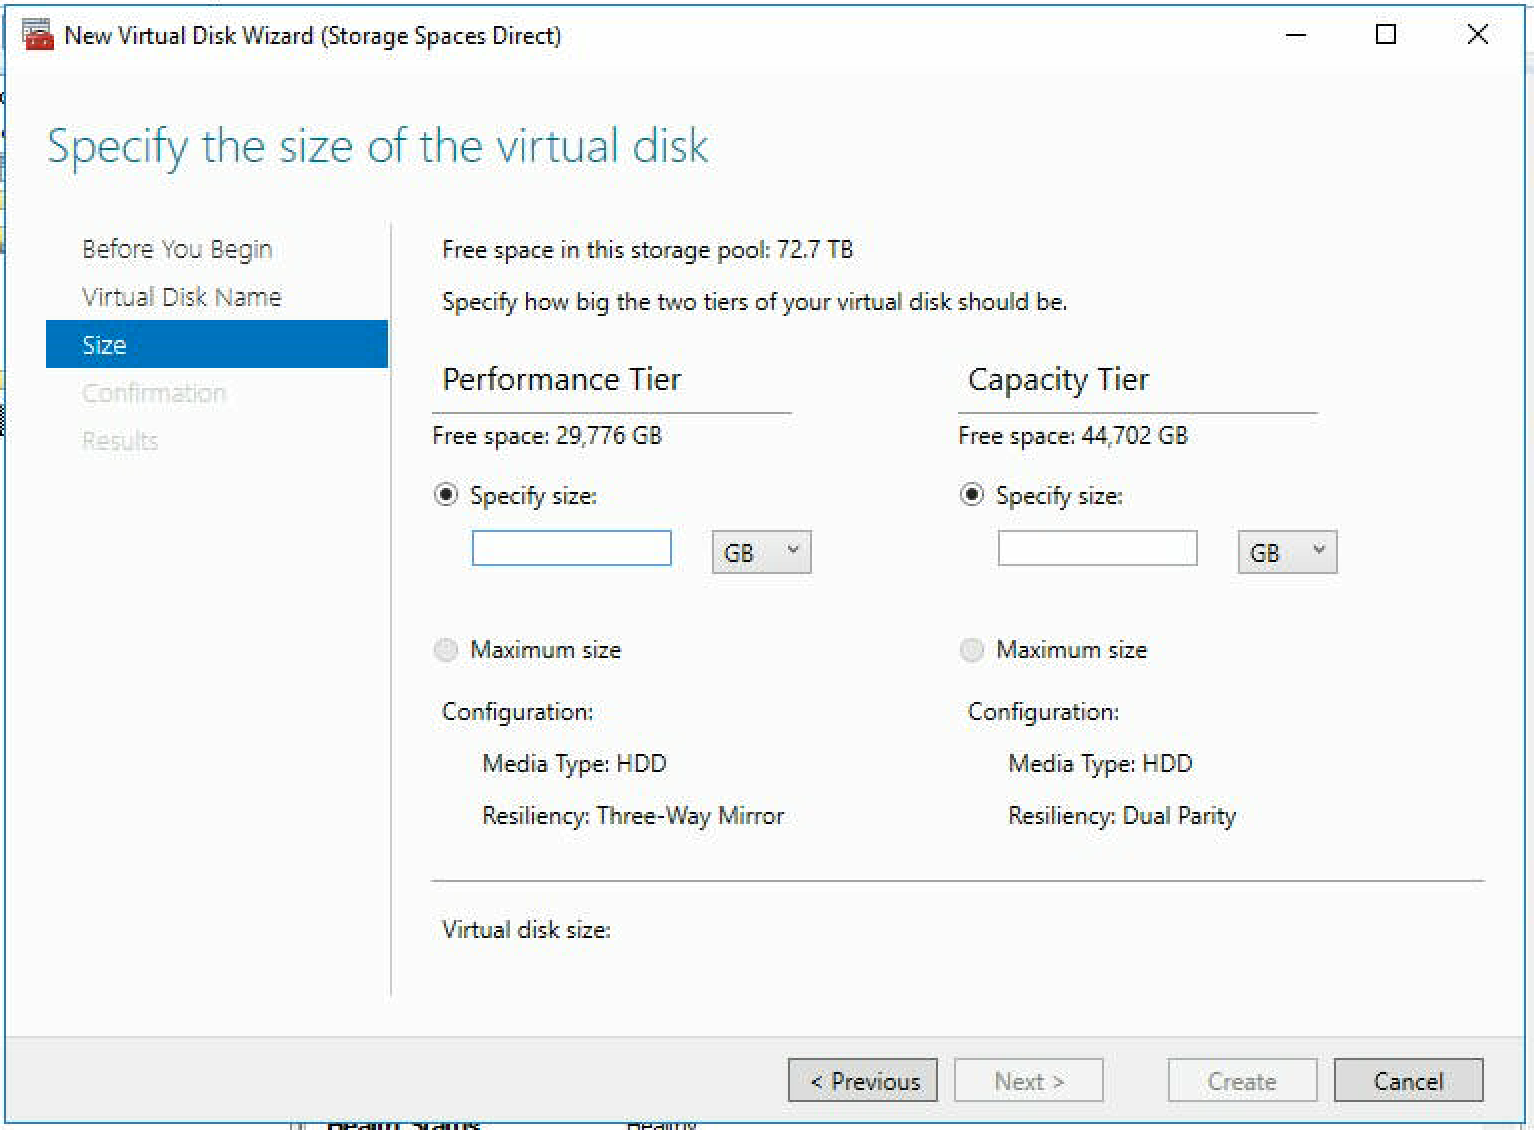Go to the Before You Begin step
Screen dimensions: 1534x1130
(x=177, y=248)
